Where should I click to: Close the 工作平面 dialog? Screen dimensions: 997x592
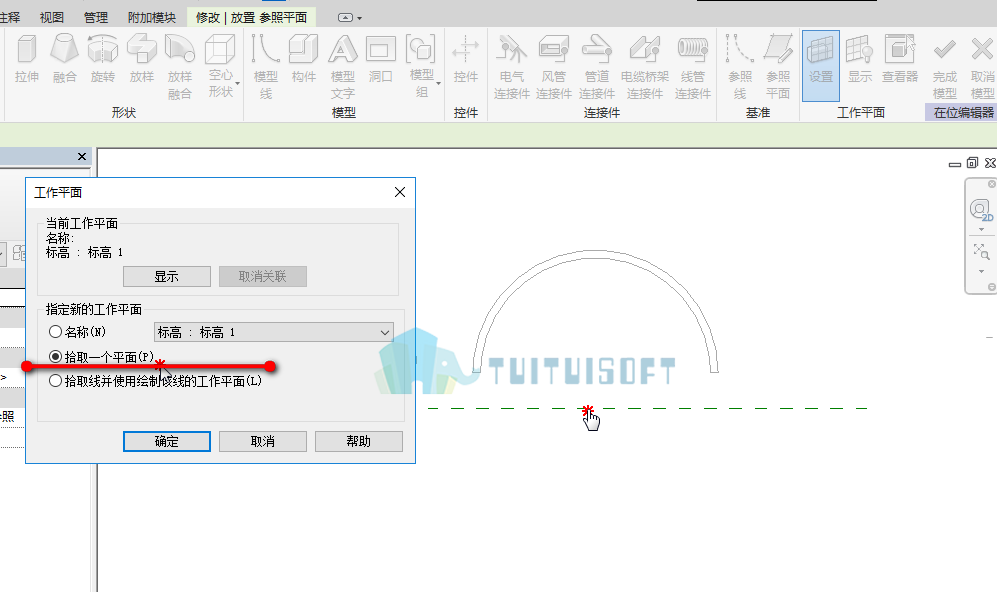point(400,192)
